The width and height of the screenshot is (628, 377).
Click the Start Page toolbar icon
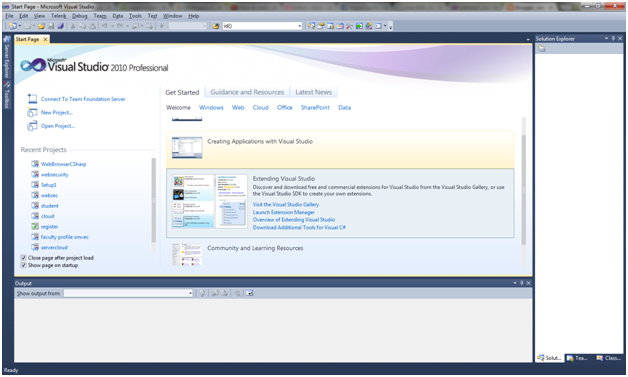pyautogui.click(x=359, y=26)
